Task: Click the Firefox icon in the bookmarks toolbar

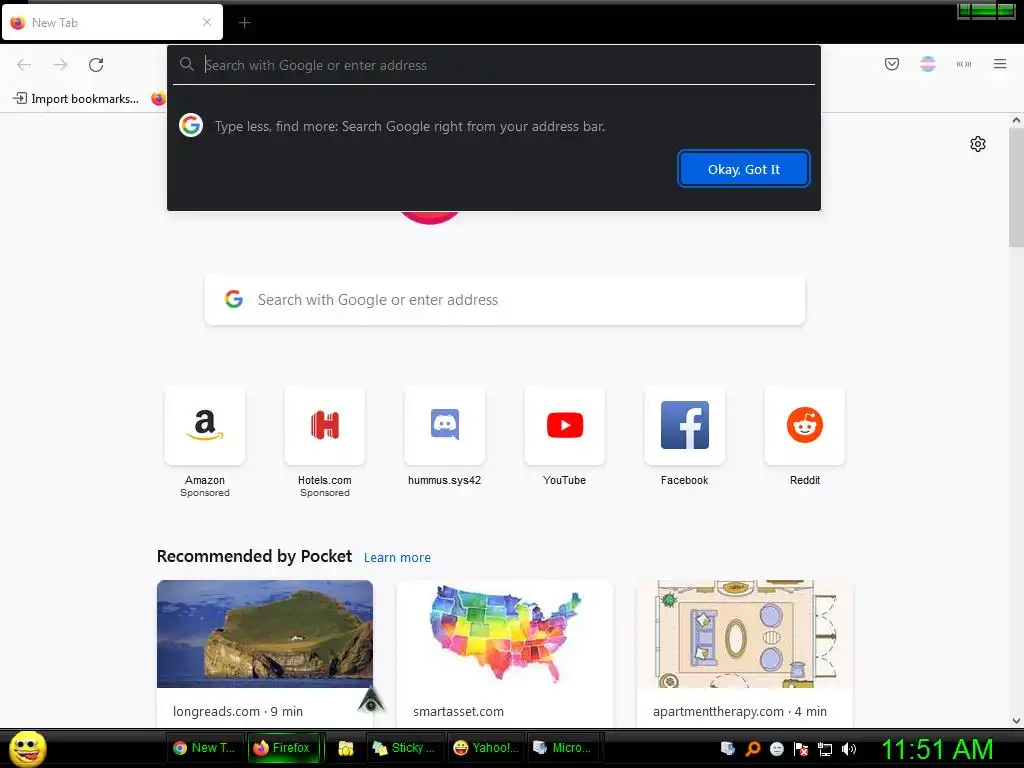Action: point(158,99)
